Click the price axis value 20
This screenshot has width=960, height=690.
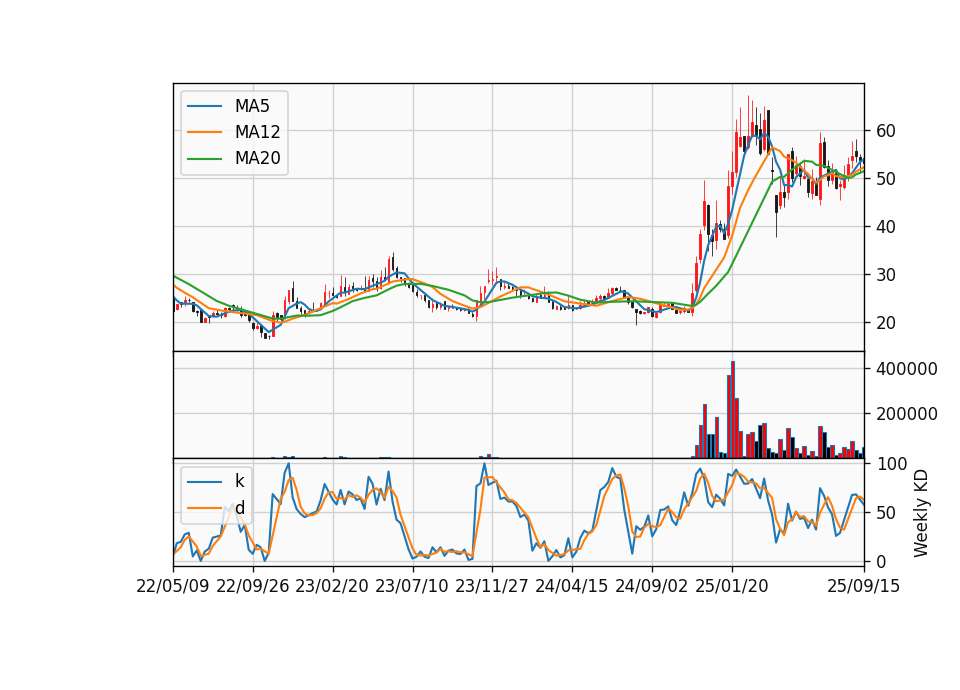(886, 323)
